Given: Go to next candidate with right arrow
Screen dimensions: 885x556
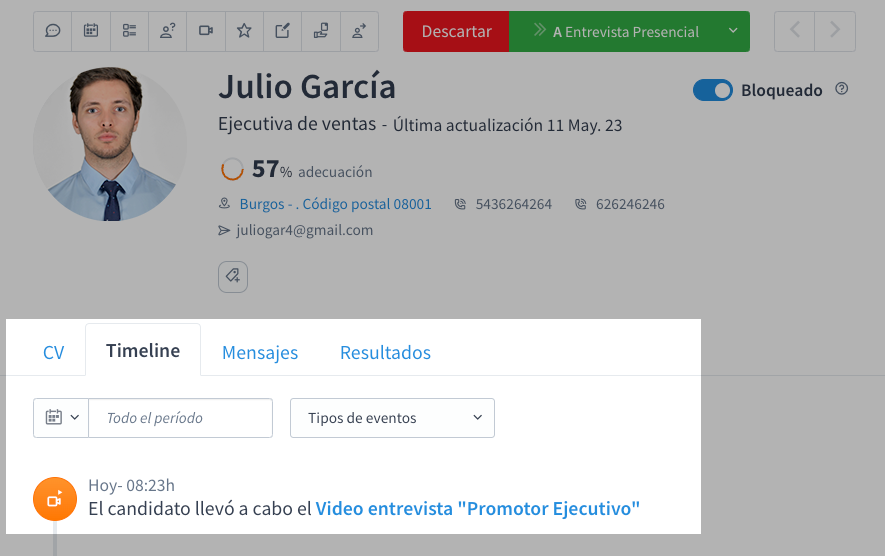Looking at the screenshot, I should pos(835,31).
